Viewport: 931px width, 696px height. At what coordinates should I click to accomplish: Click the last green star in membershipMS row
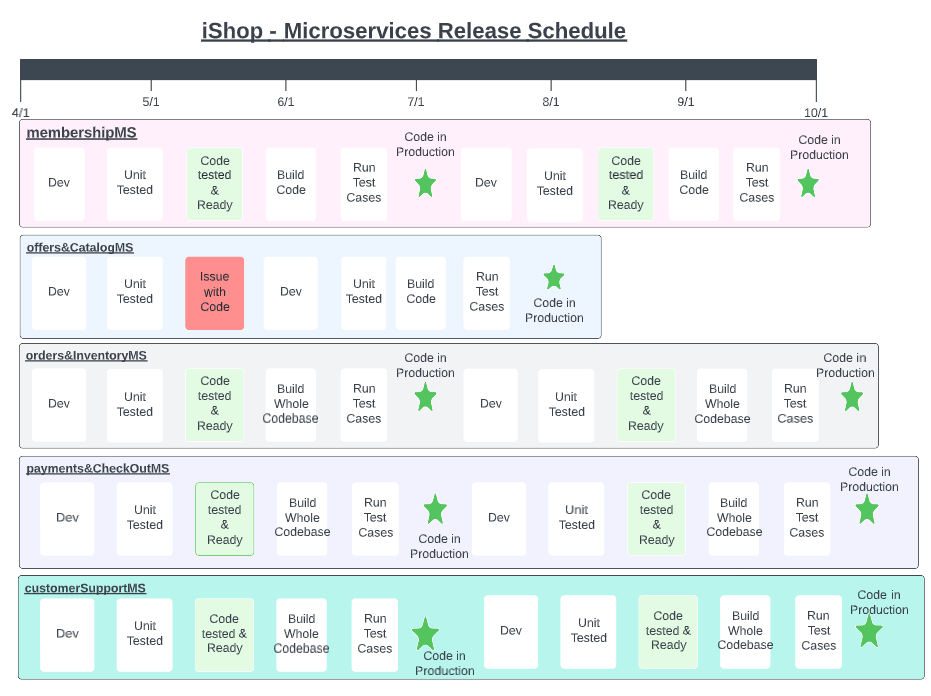pos(808,184)
